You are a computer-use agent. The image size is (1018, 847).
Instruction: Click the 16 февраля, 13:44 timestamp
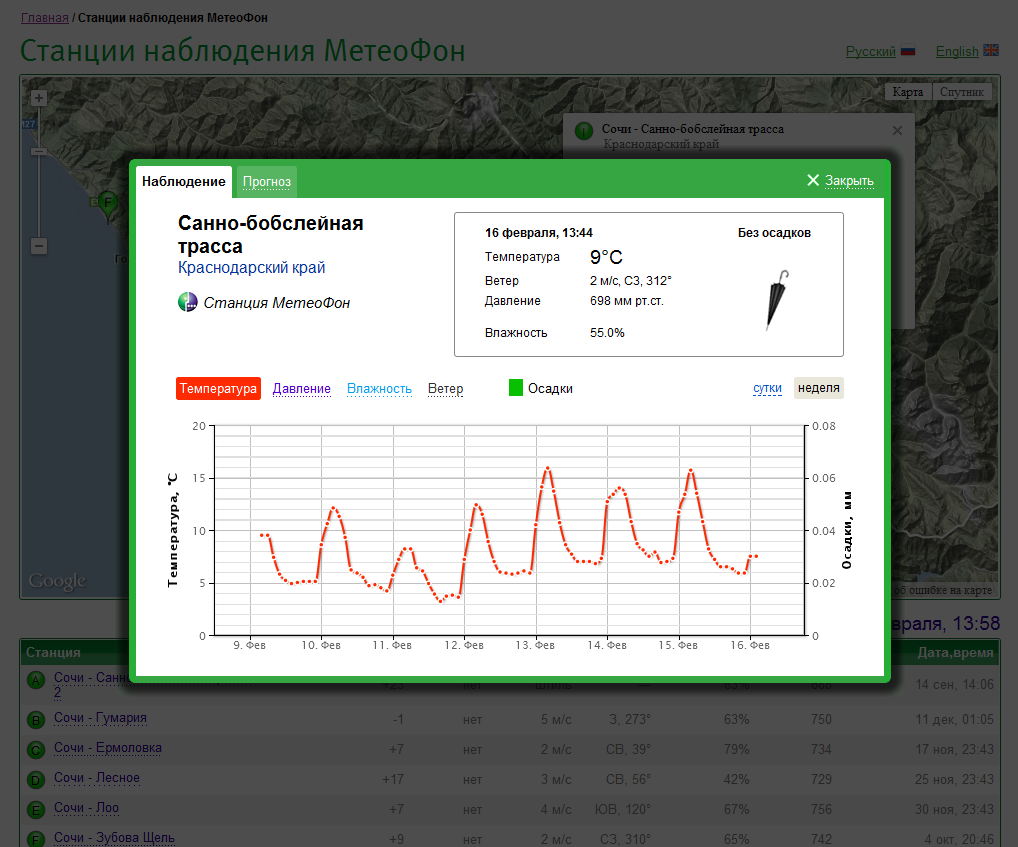pyautogui.click(x=539, y=232)
